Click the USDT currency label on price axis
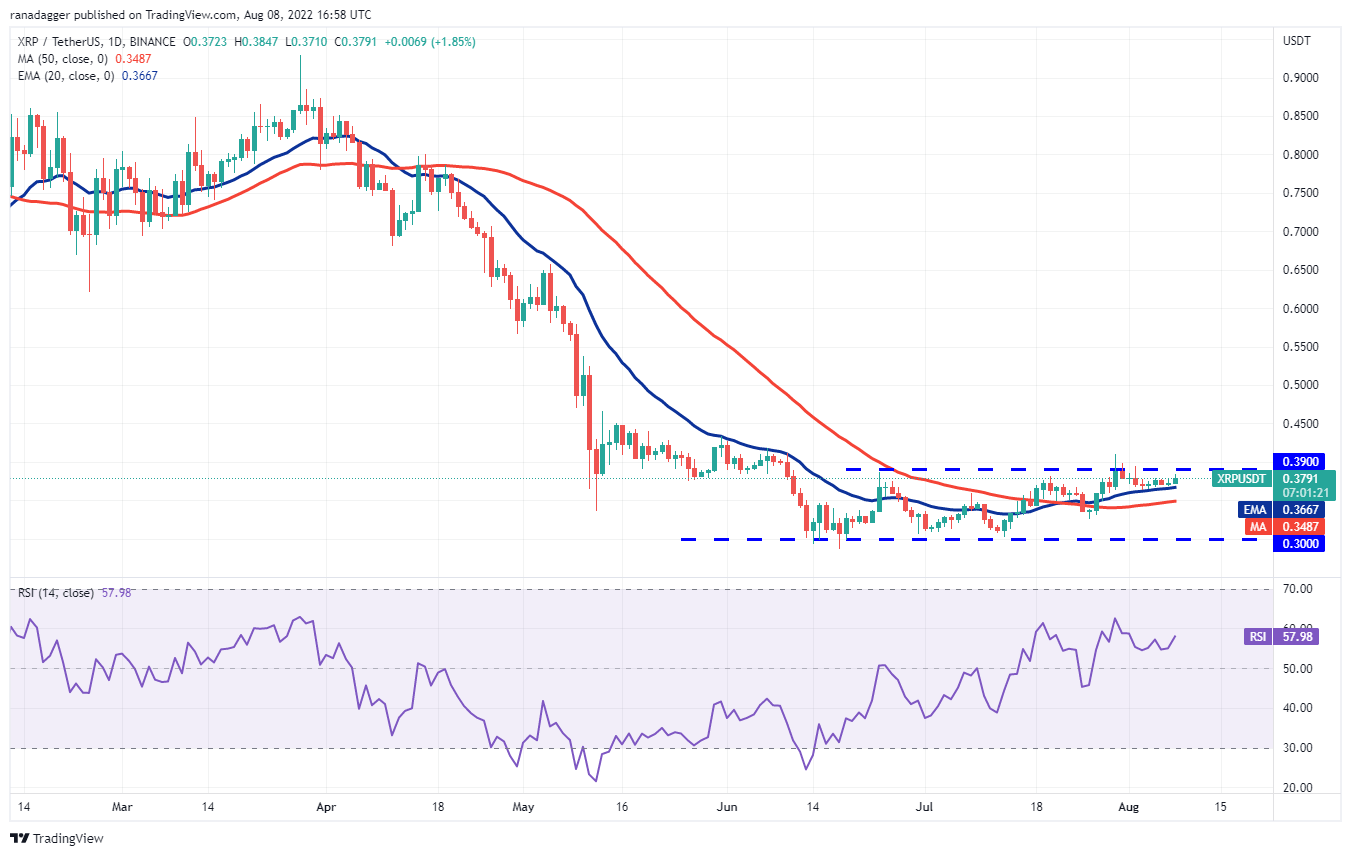Screen dimensions: 1351x856 (1296, 41)
